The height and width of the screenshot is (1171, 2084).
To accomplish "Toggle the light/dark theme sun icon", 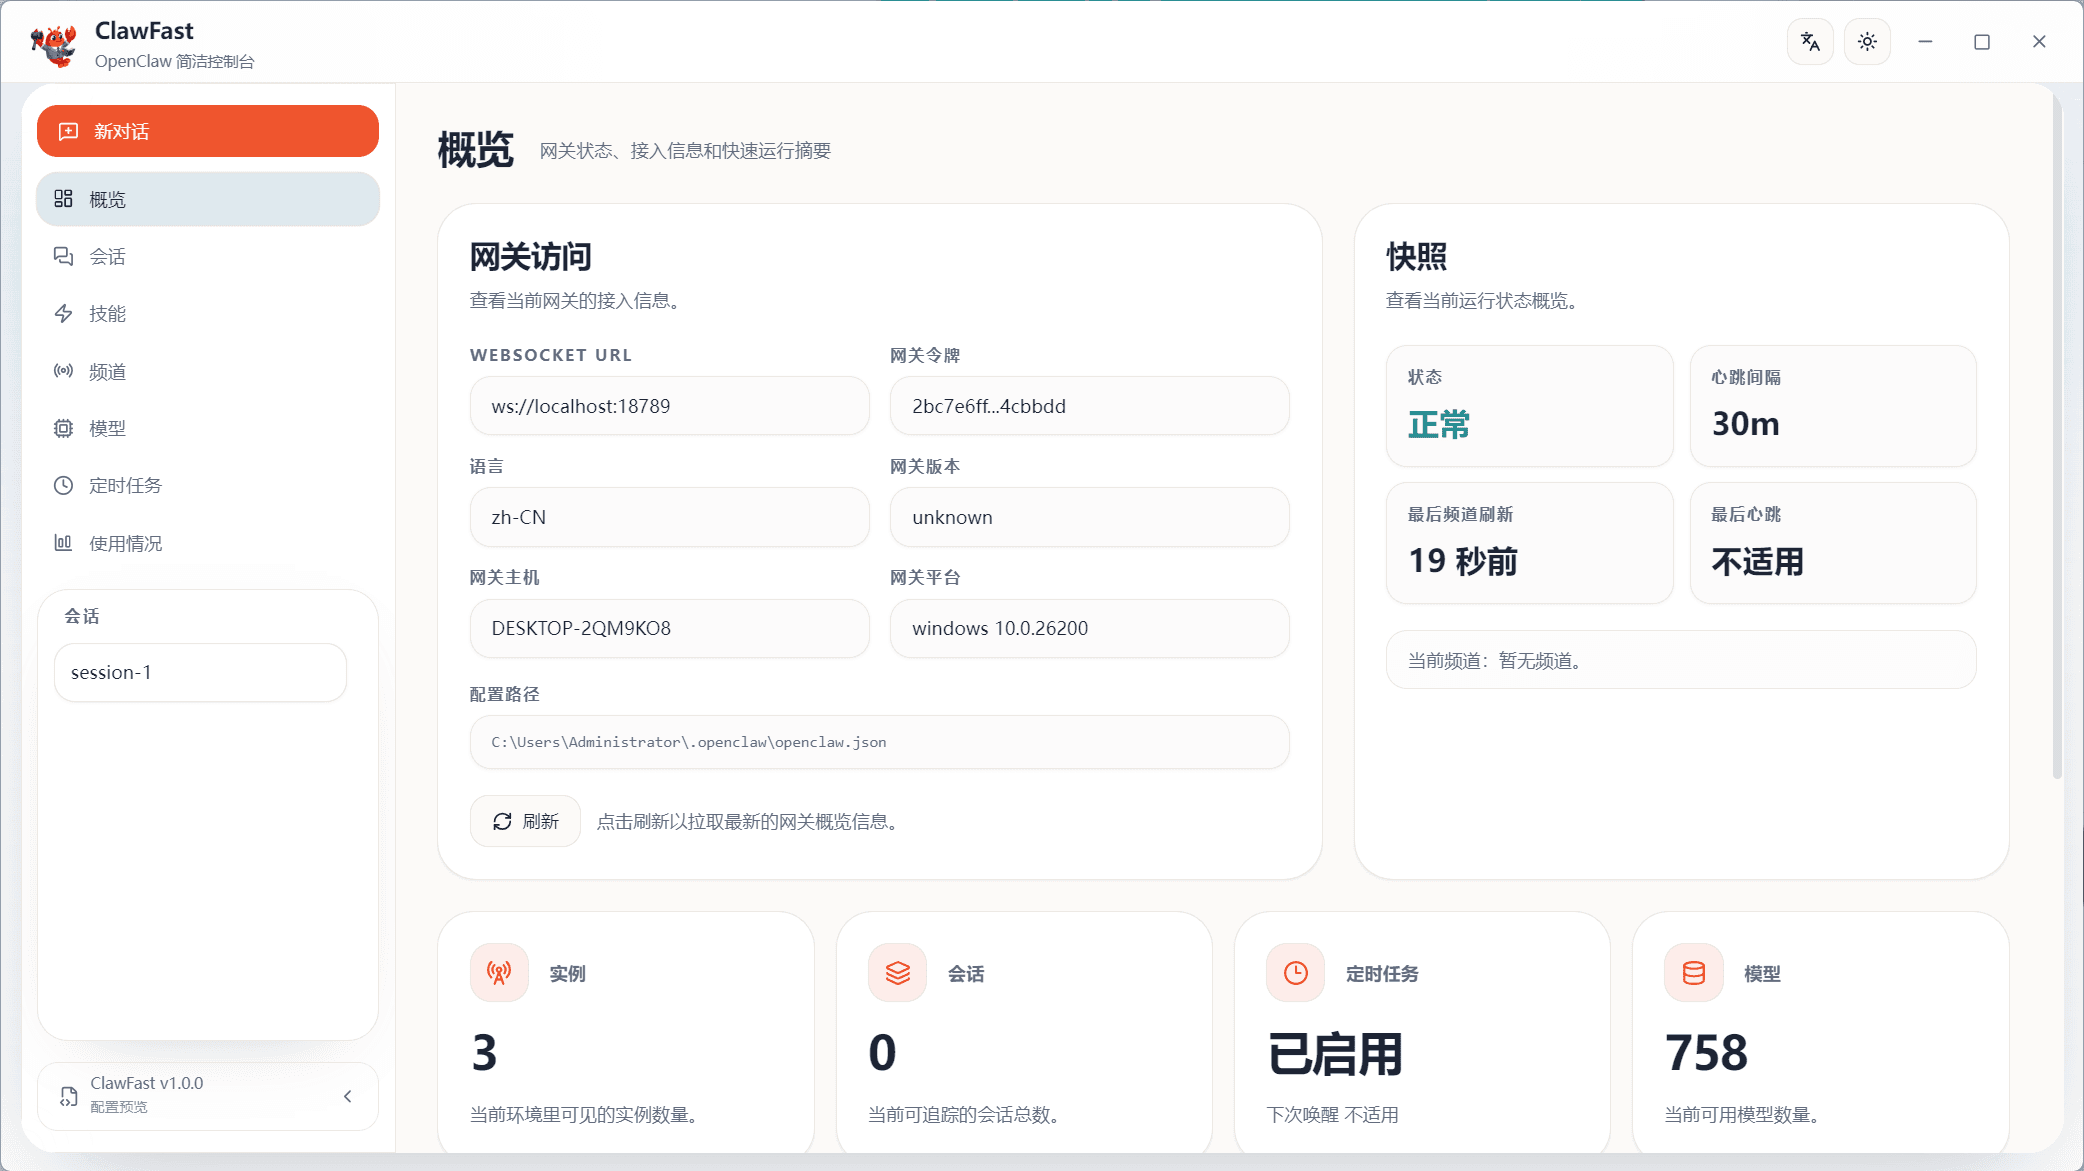I will 1867,42.
